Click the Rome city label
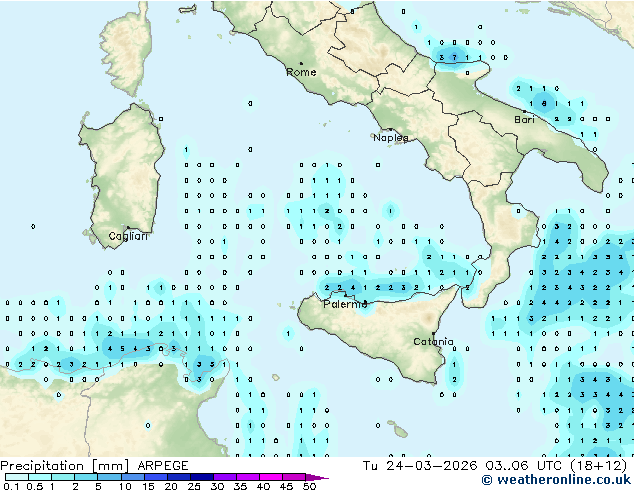 pyautogui.click(x=301, y=72)
